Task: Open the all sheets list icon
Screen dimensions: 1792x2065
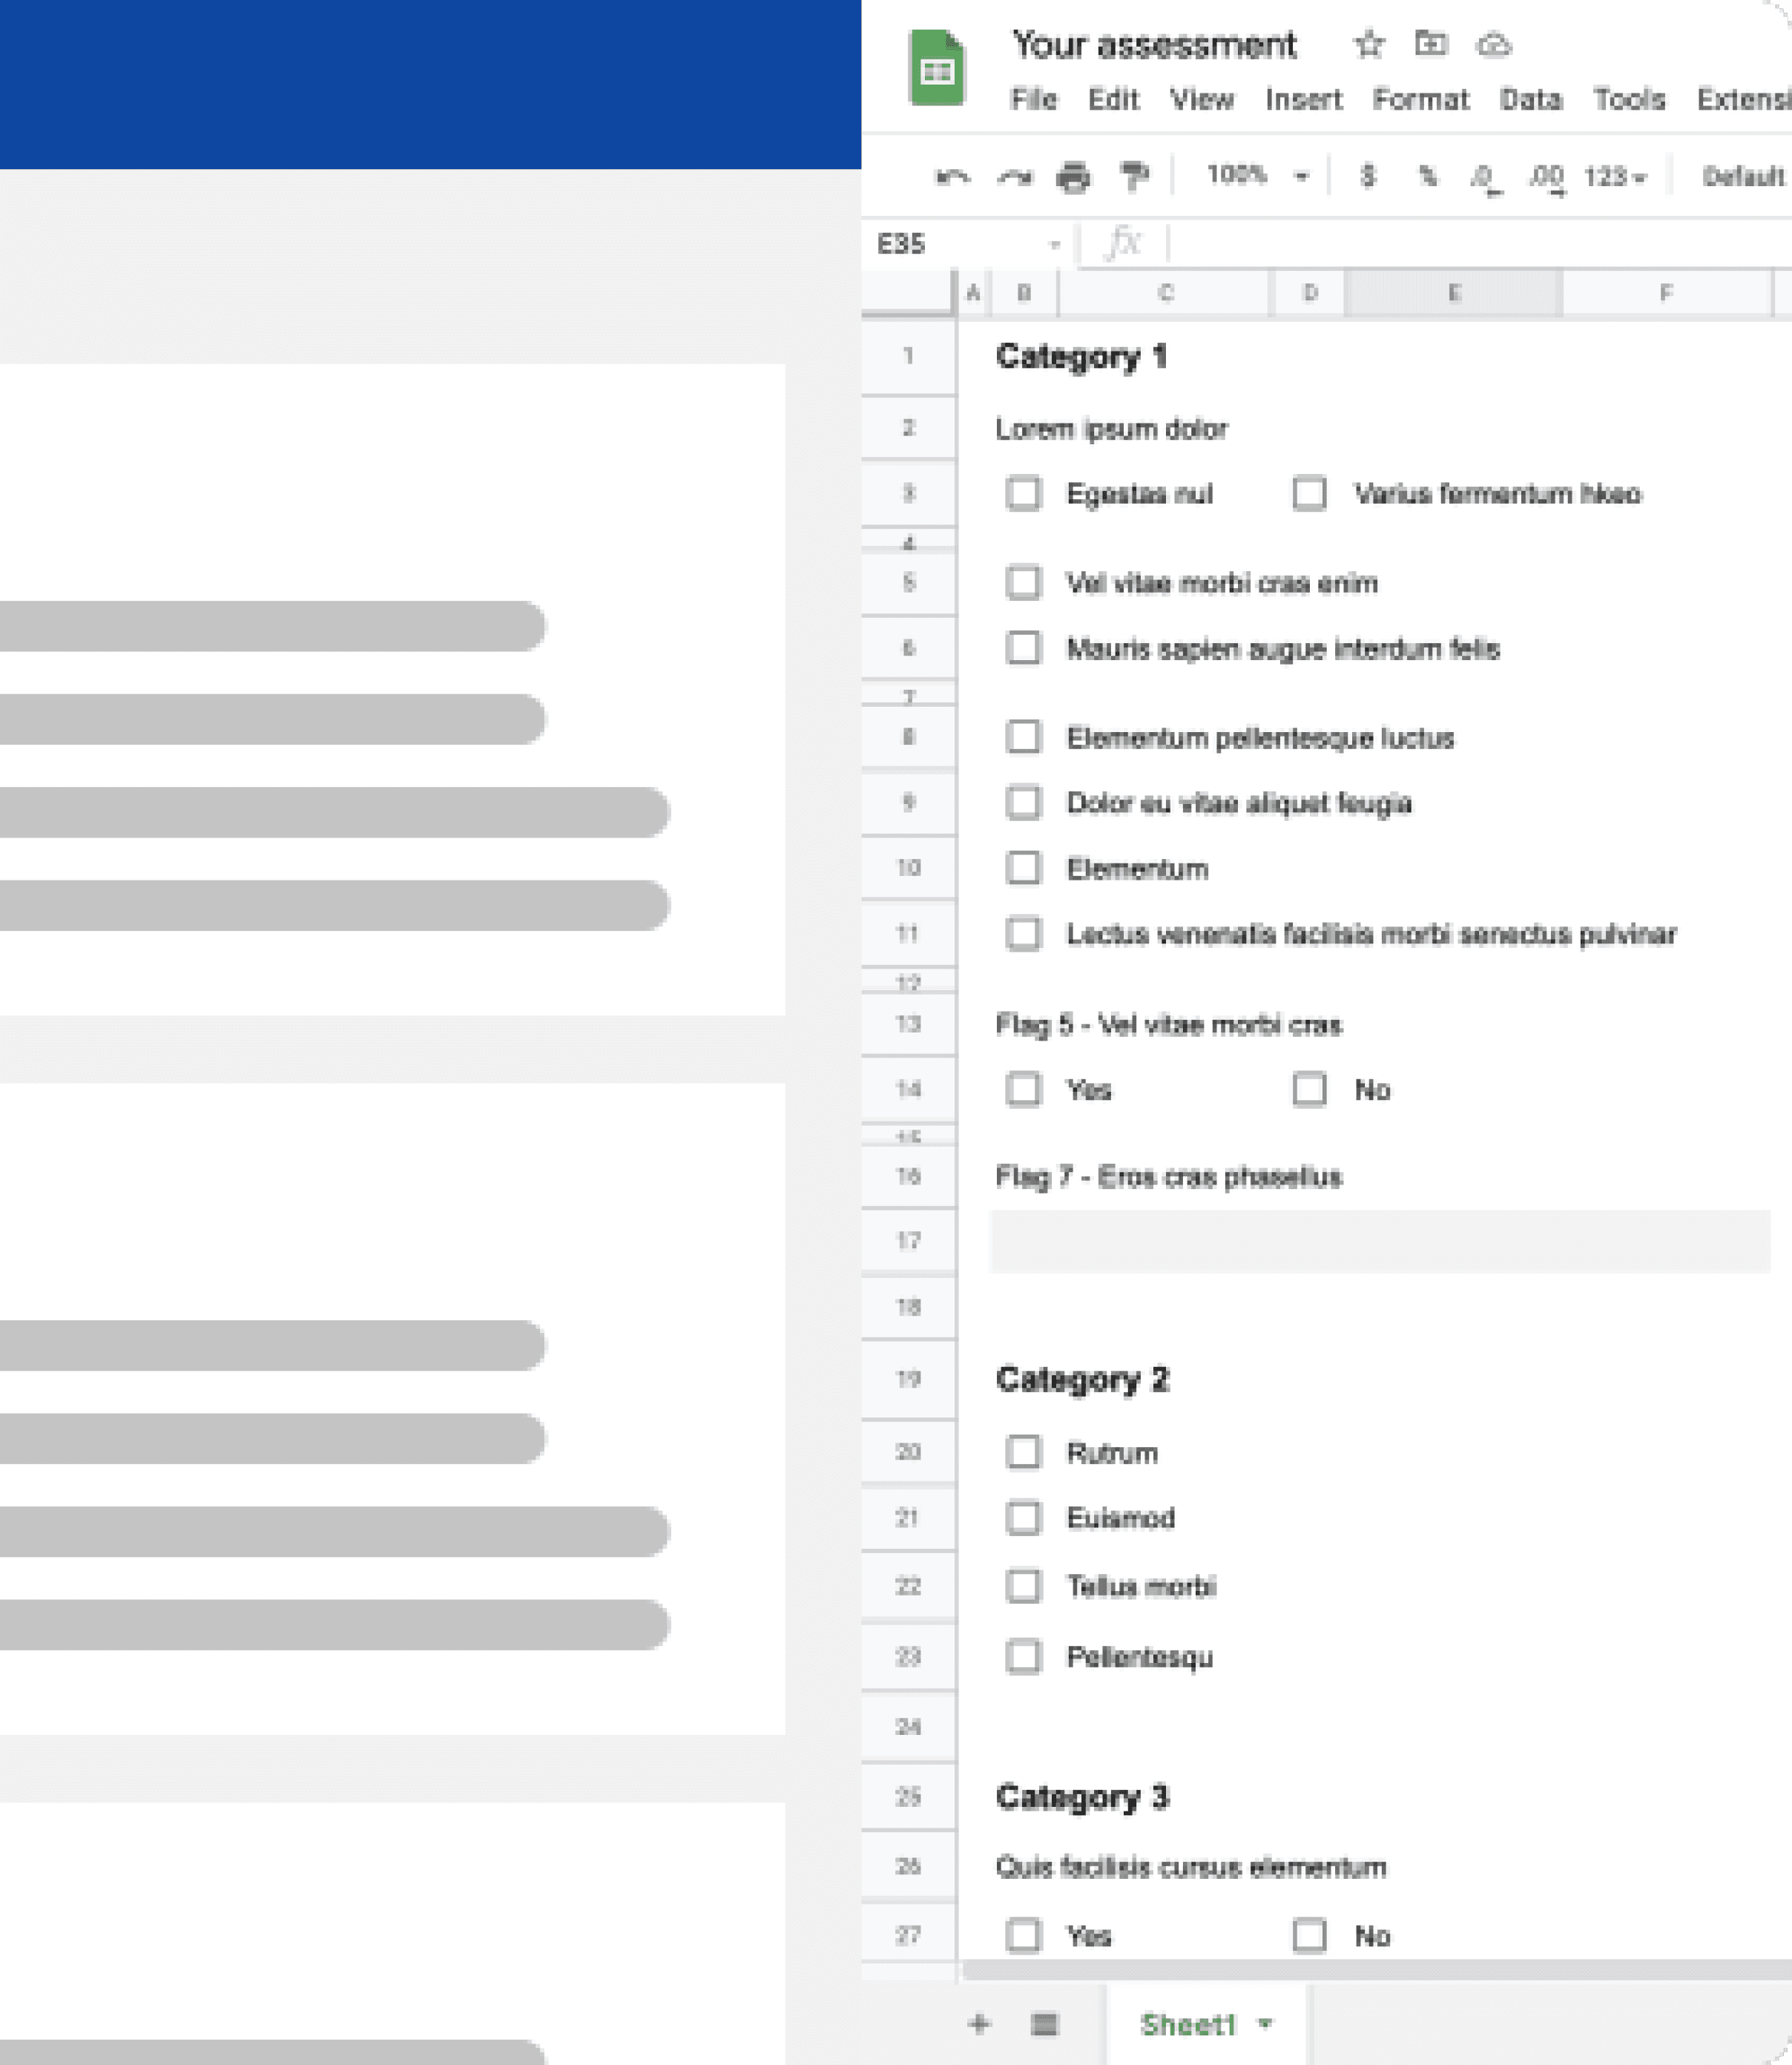Action: coord(1044,2024)
